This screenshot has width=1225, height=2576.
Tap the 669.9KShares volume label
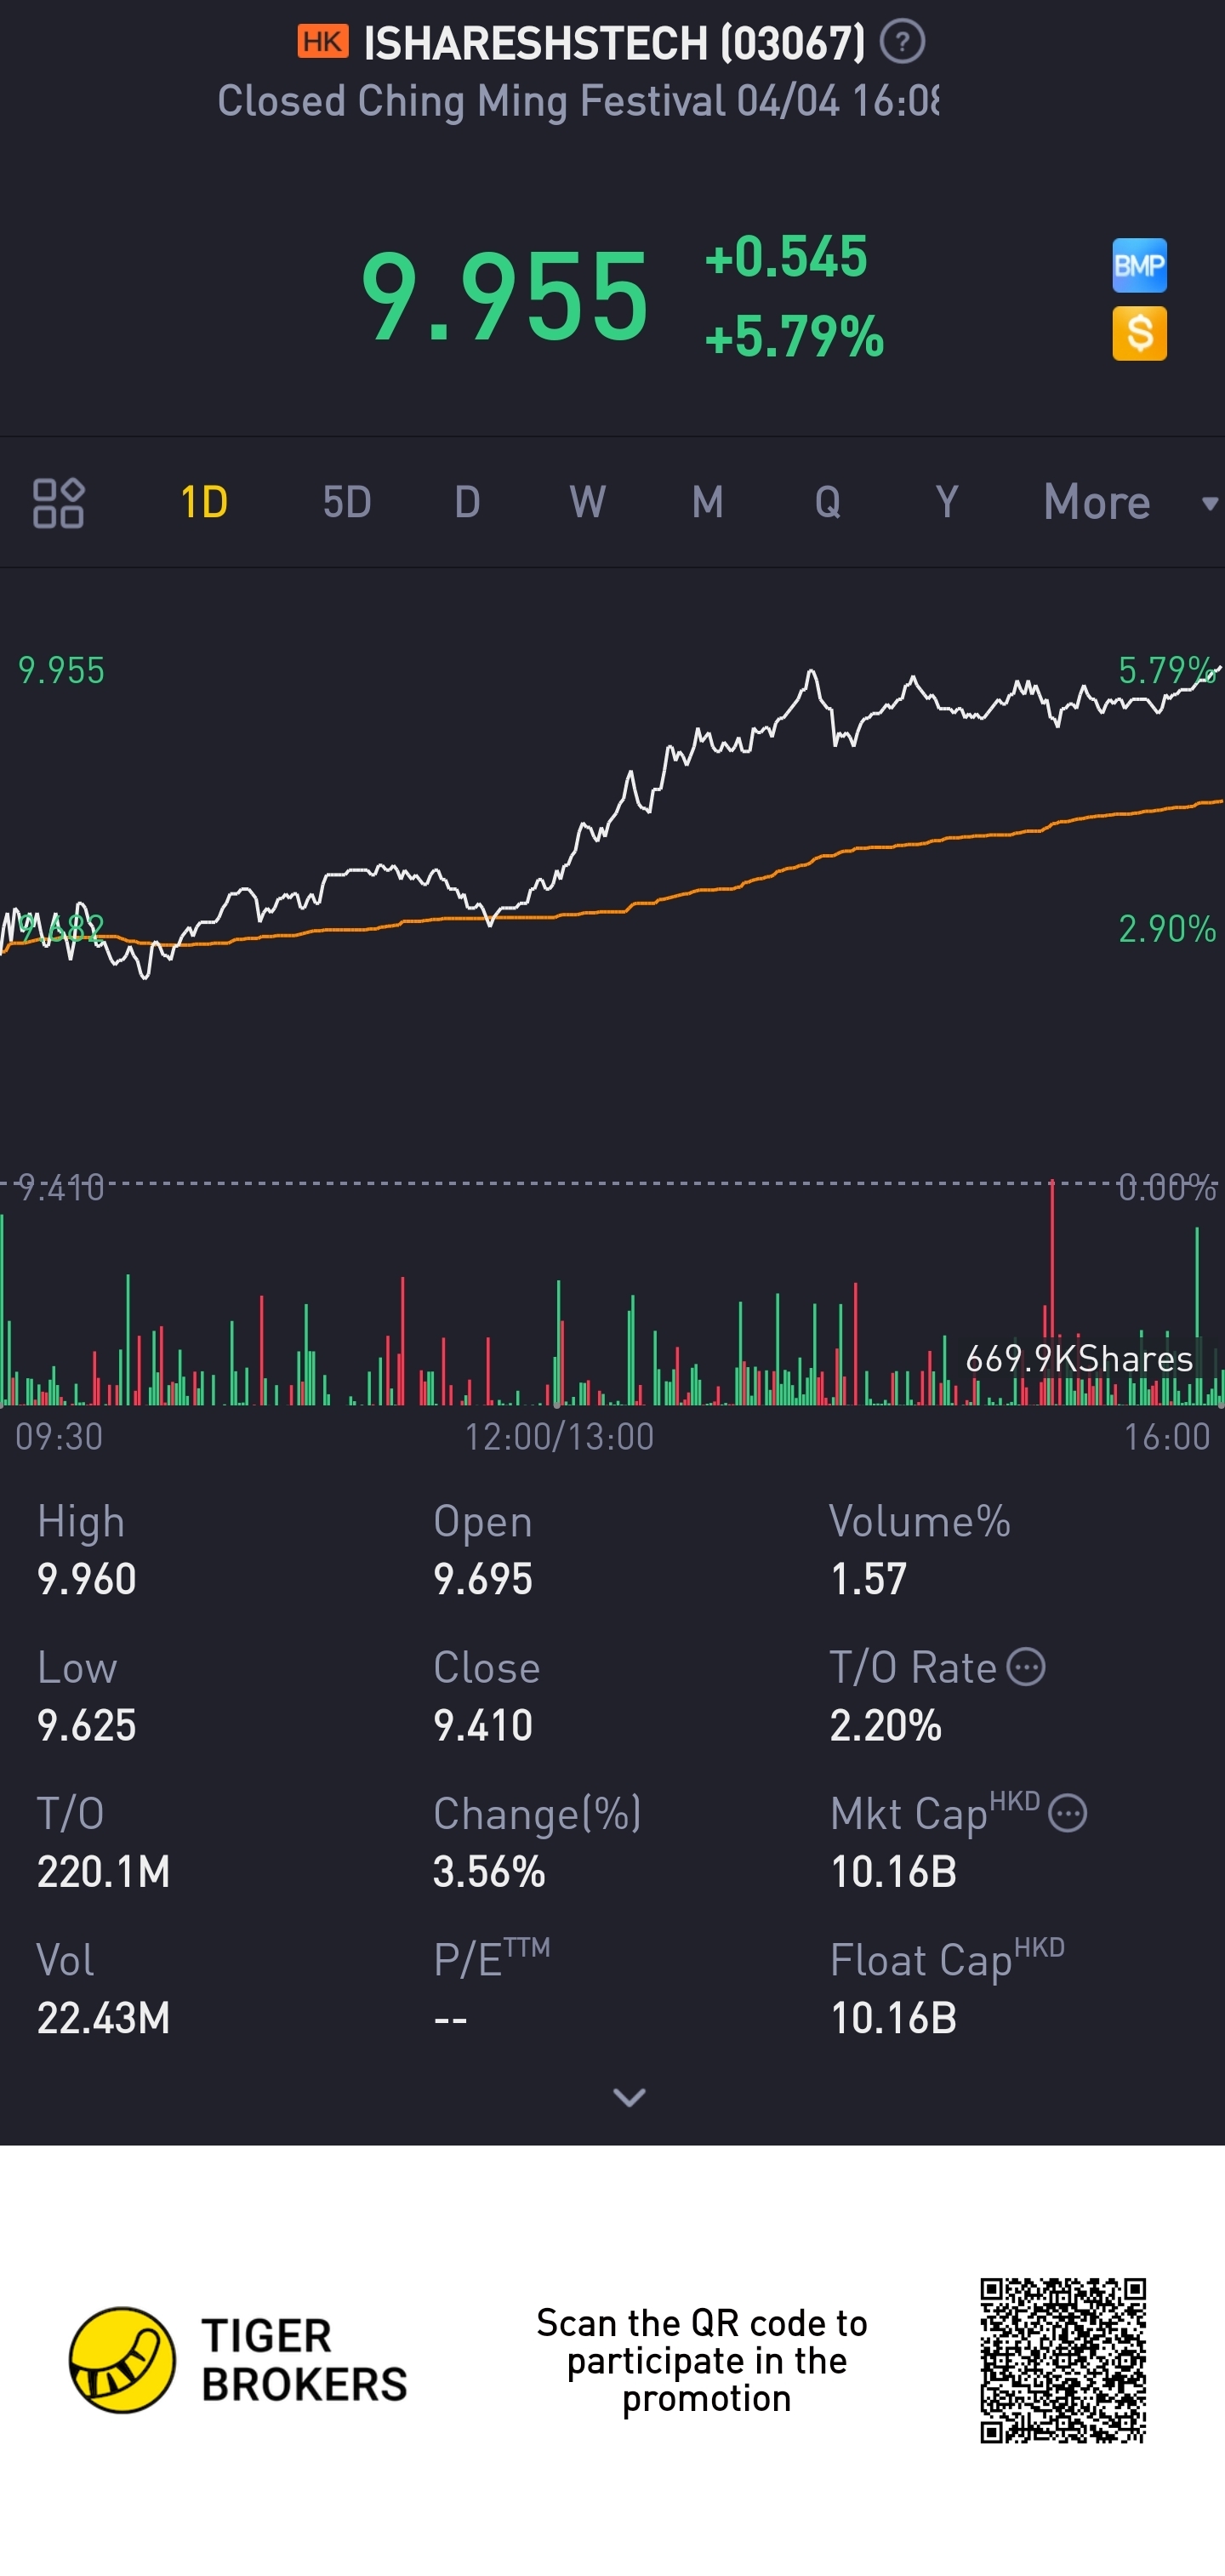click(x=1079, y=1358)
